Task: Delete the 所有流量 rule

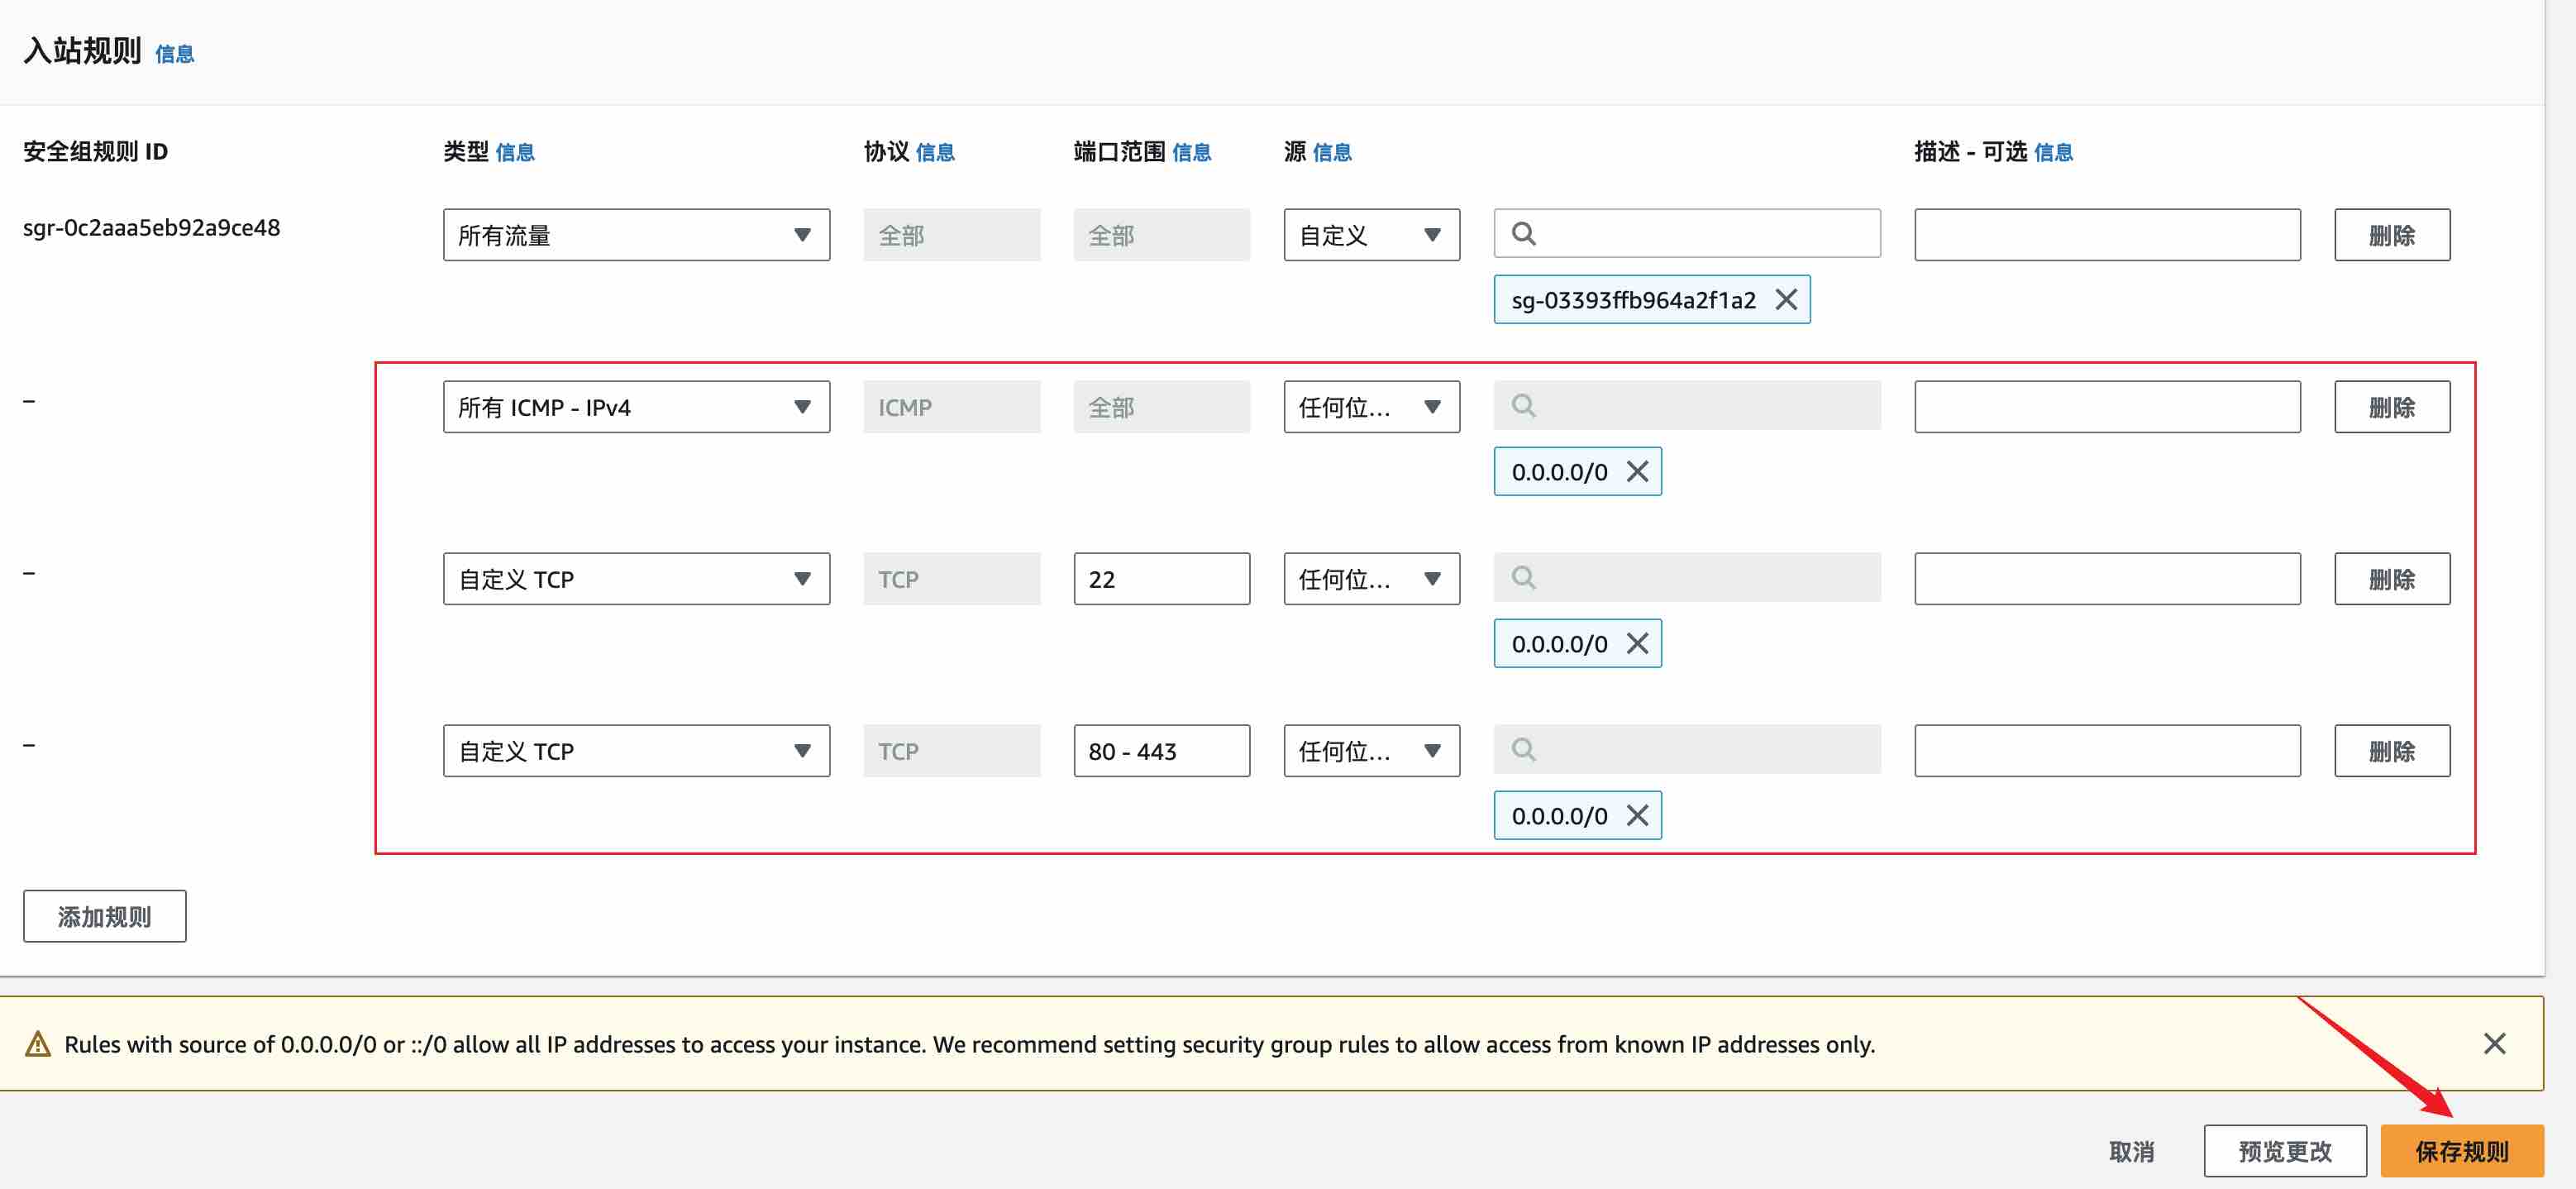Action: coord(2392,235)
